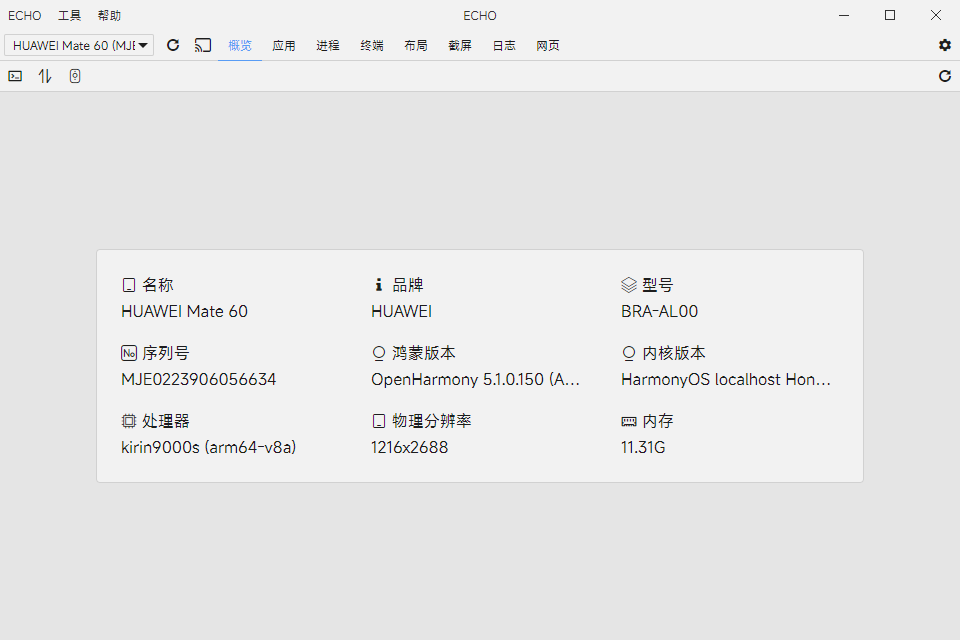Viewport: 960px width, 640px height.
Task: Open the screen casting / mirroring icon
Action: pos(203,45)
